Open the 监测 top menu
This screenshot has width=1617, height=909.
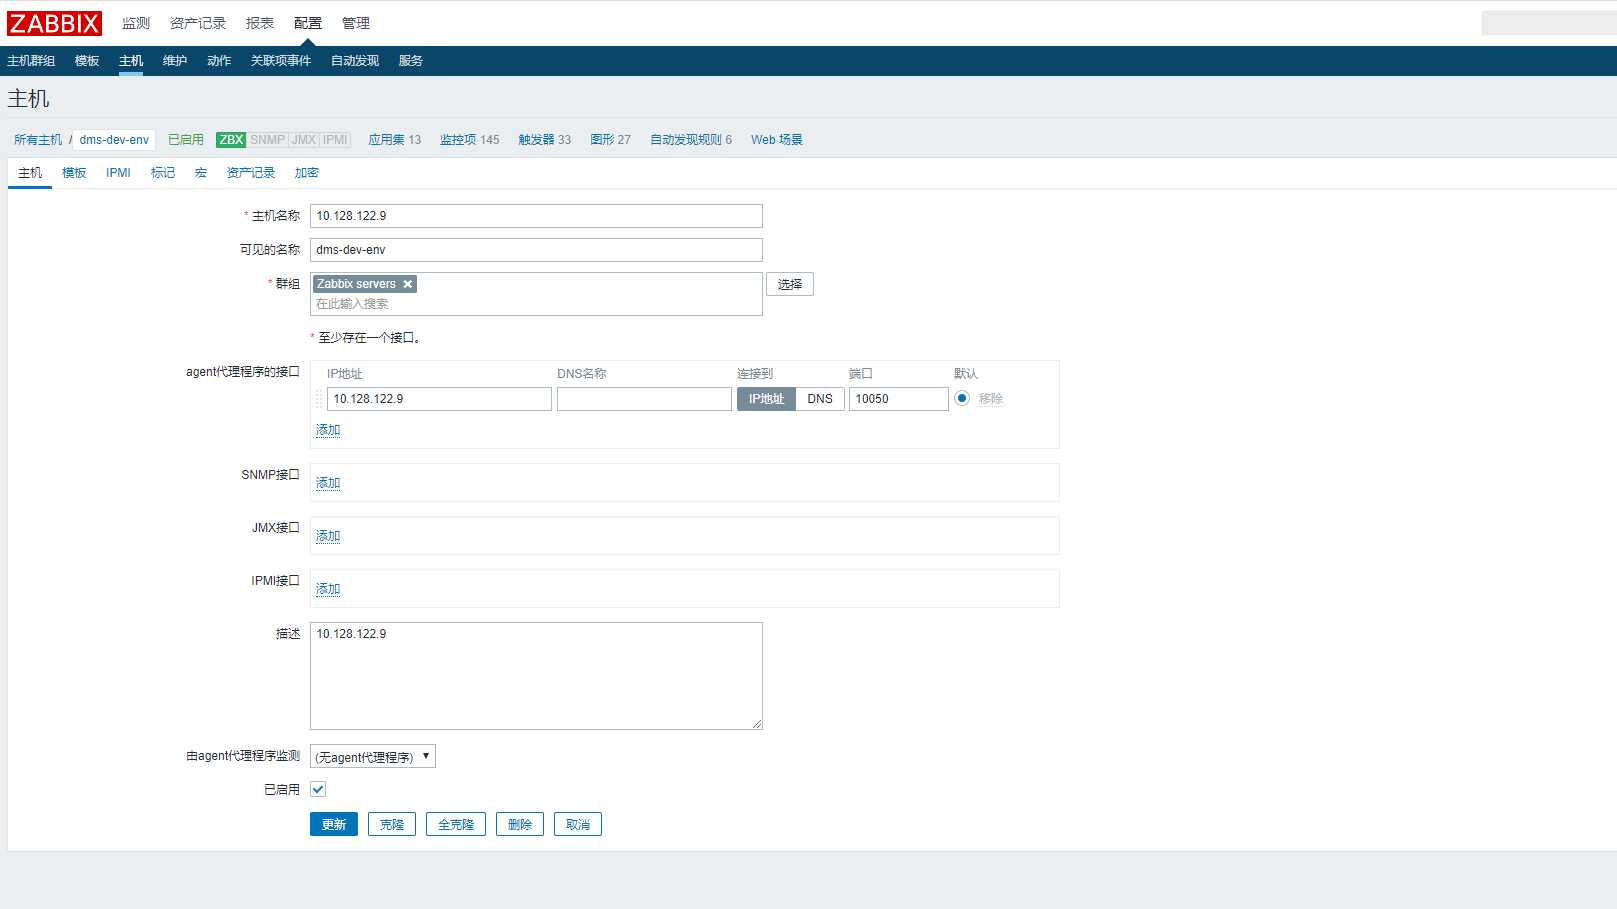pos(136,23)
